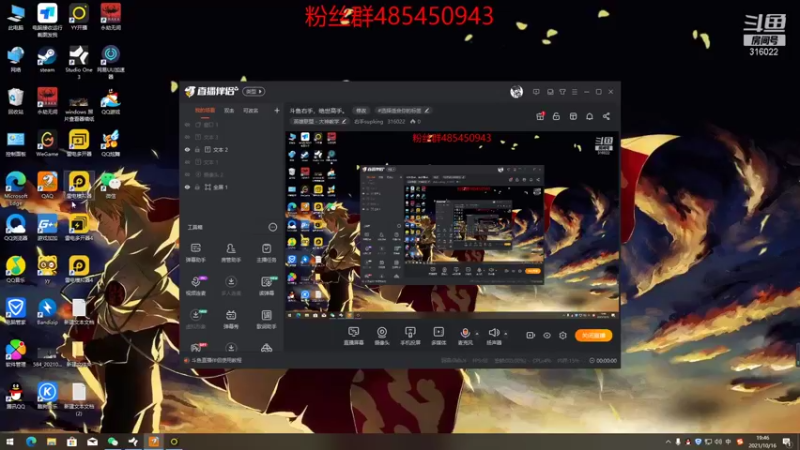Click the 修改 button beside the stream title
800x450 pixels.
[x=361, y=111]
